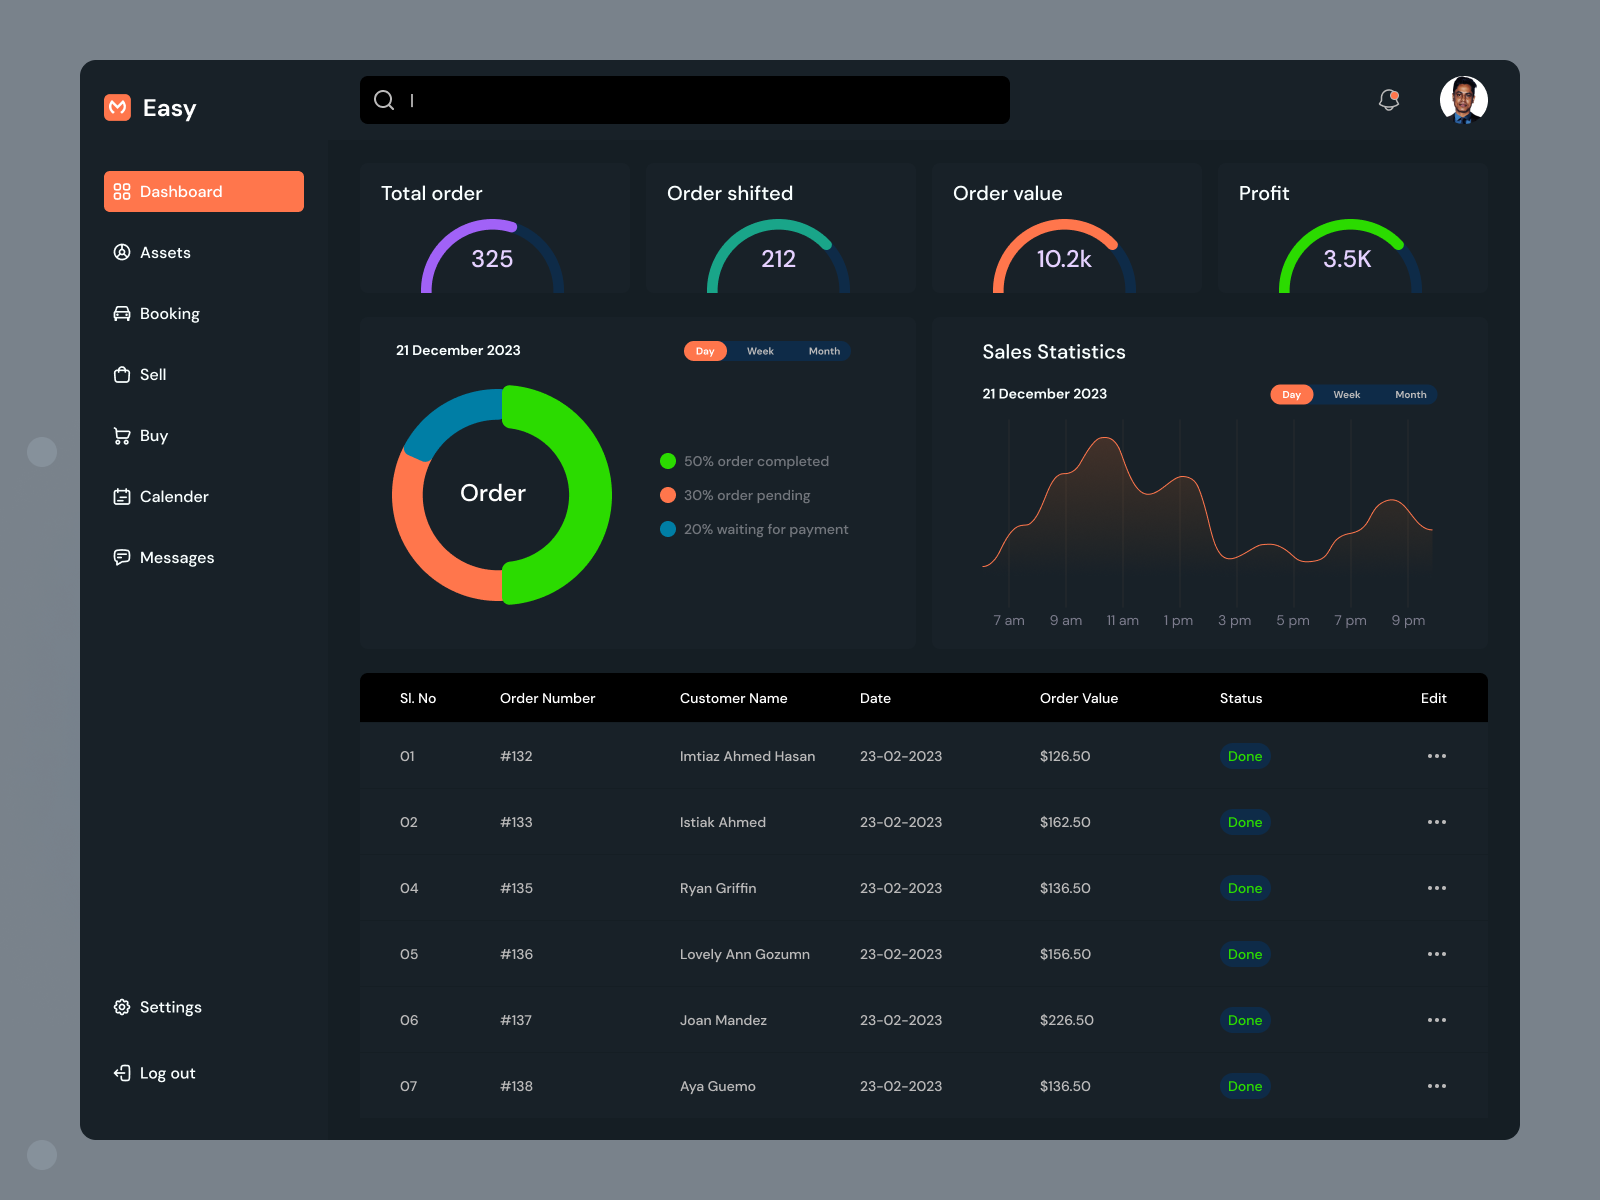Viewport: 1600px width, 1200px height.
Task: Enable Month view for the order chart
Action: [824, 351]
